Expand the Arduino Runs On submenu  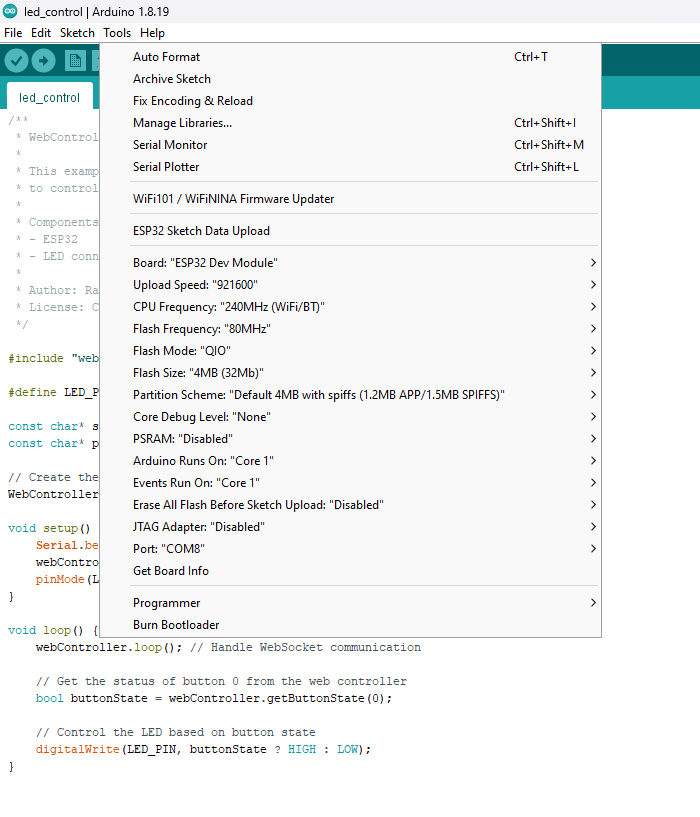point(350,461)
